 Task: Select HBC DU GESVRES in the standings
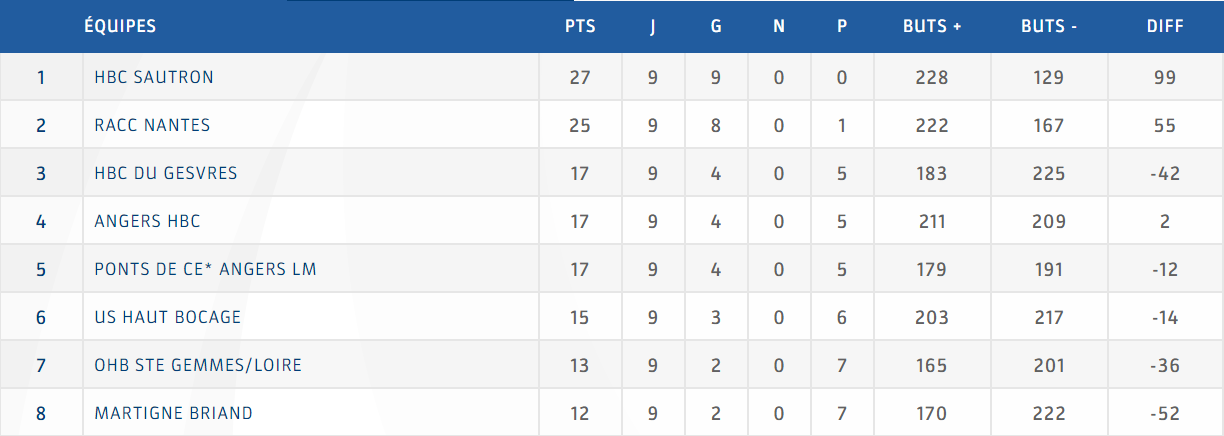(166, 173)
